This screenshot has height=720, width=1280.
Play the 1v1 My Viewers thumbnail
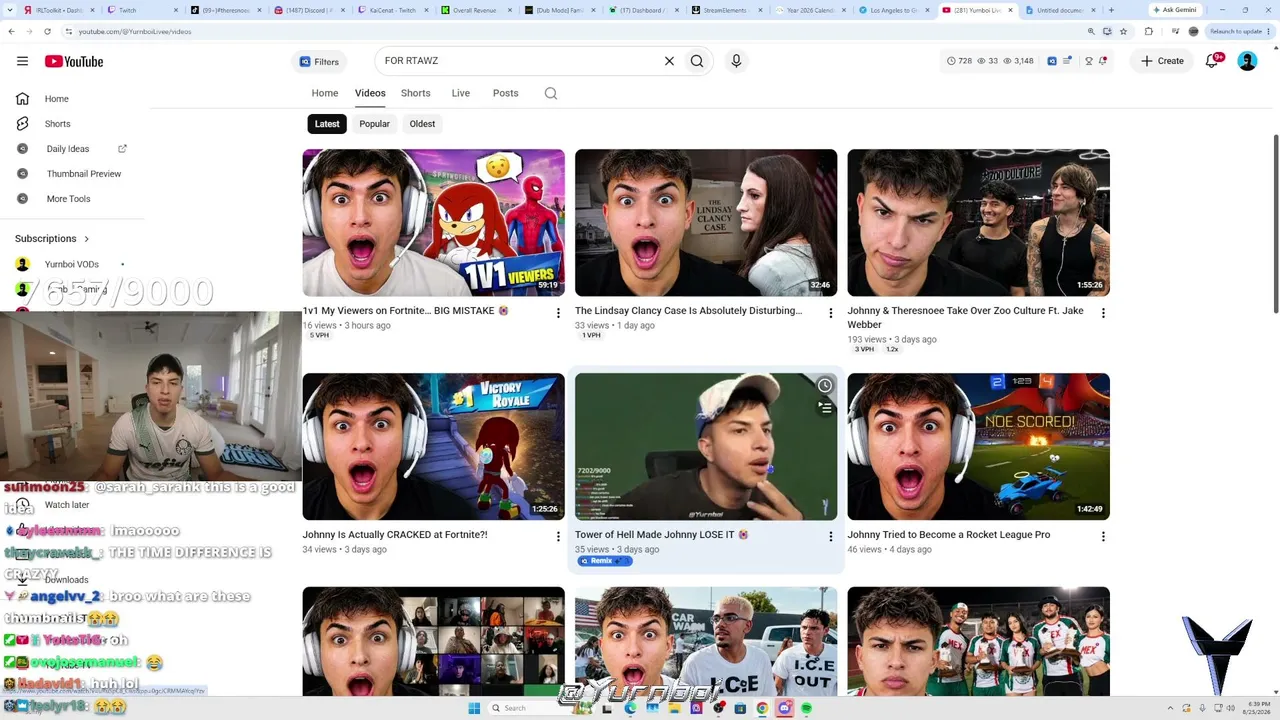point(434,223)
